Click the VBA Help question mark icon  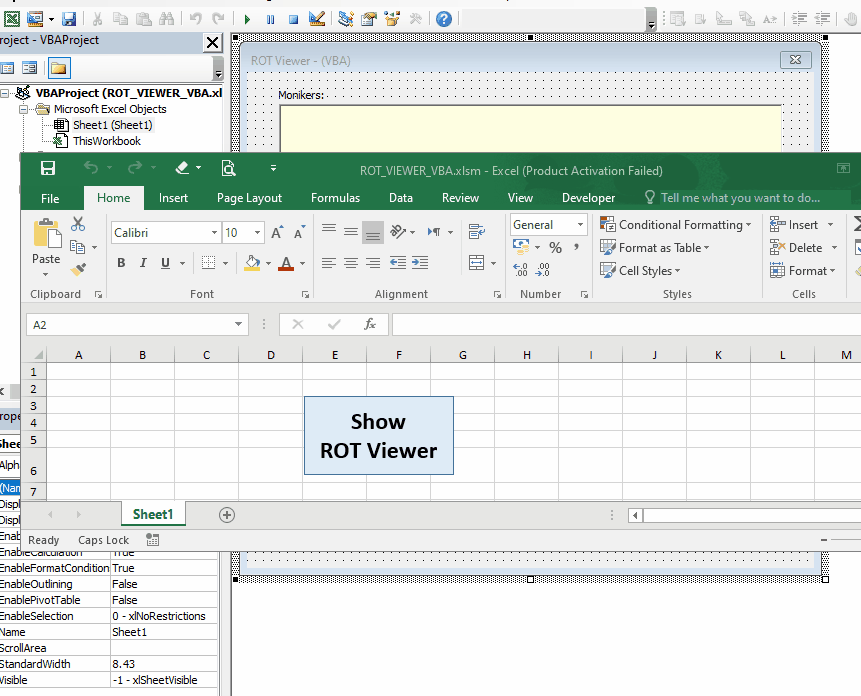pyautogui.click(x=444, y=19)
